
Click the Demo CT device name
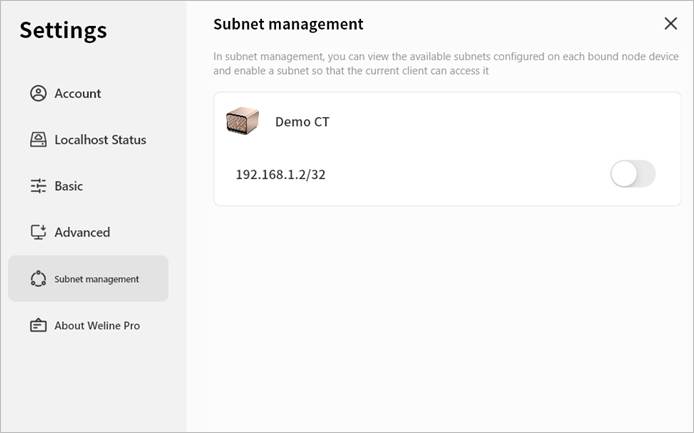click(302, 122)
